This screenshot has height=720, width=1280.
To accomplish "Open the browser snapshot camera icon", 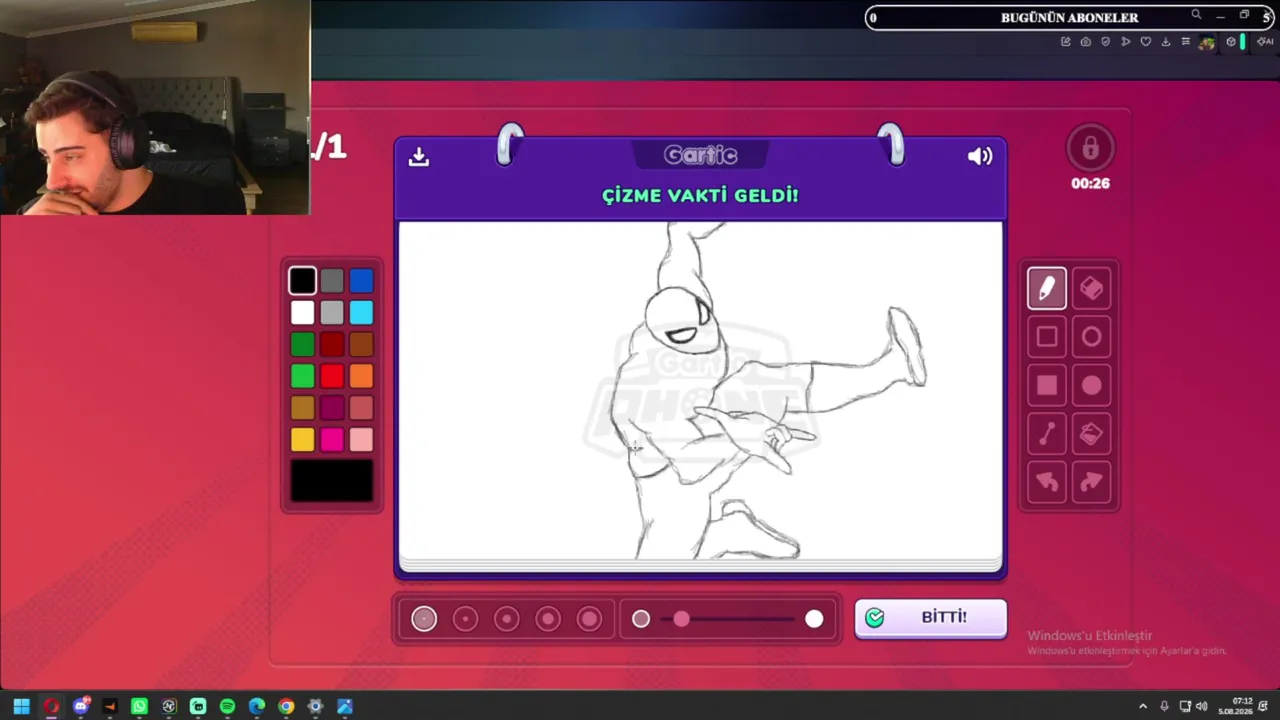I will pos(1085,42).
